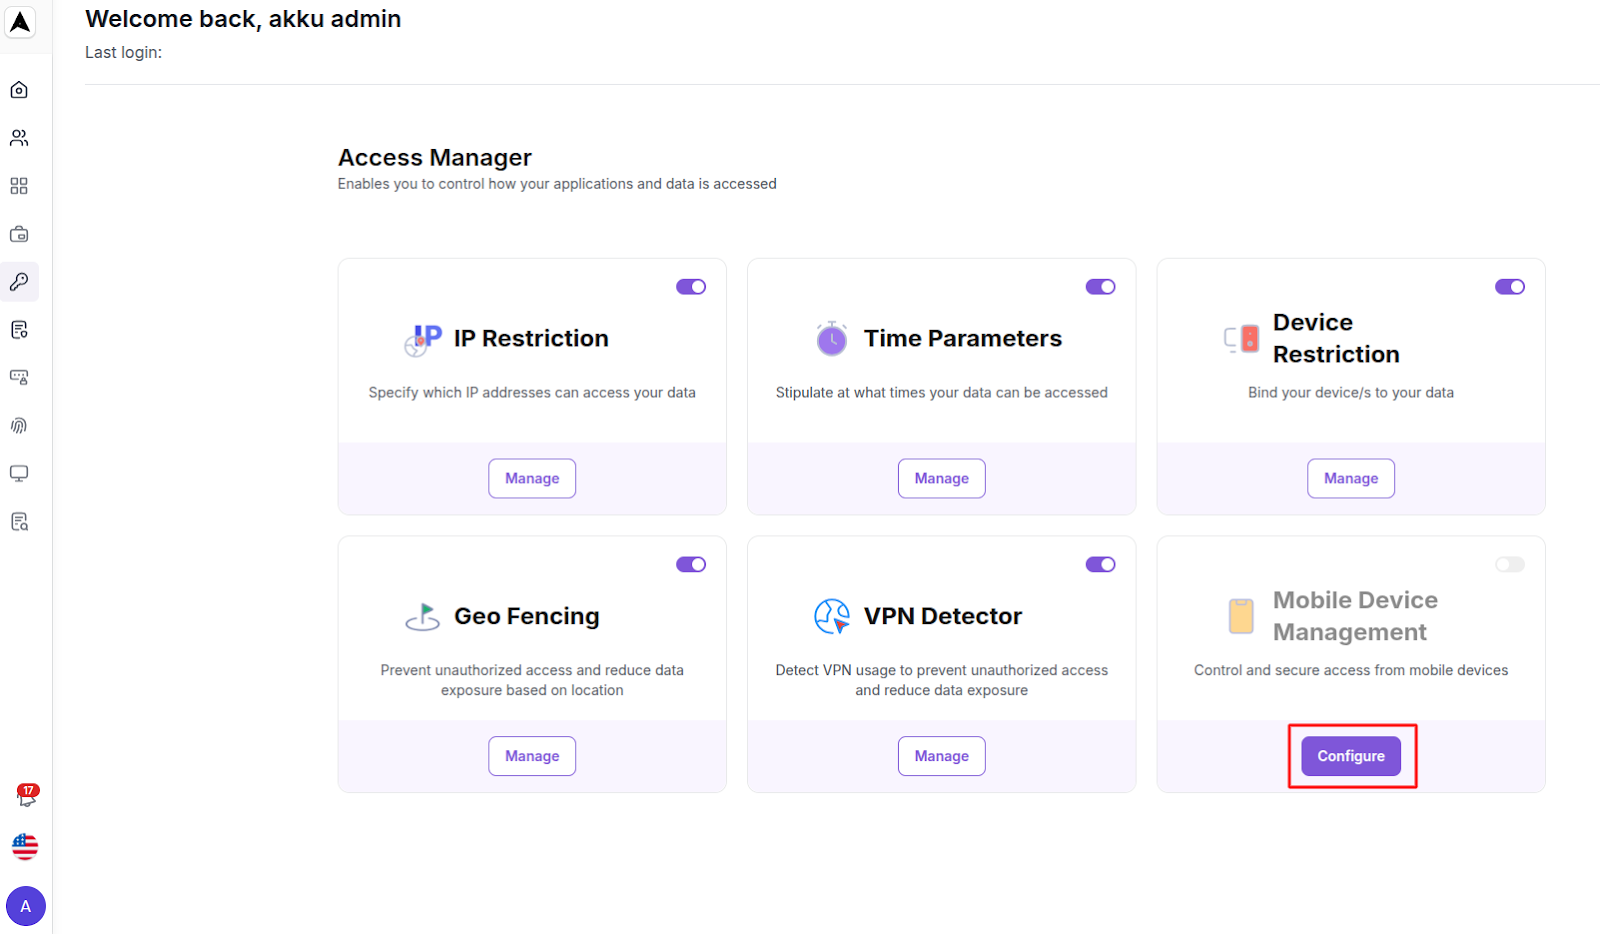This screenshot has height=934, width=1600.
Task: Click the password lock icon in the sidebar
Action: pos(18,377)
